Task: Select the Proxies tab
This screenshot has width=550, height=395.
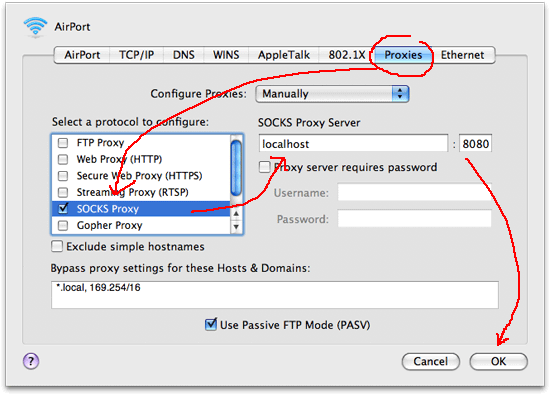Action: point(403,55)
